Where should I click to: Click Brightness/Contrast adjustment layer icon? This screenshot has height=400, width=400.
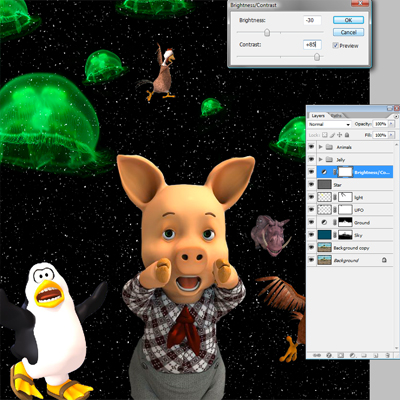pos(324,172)
